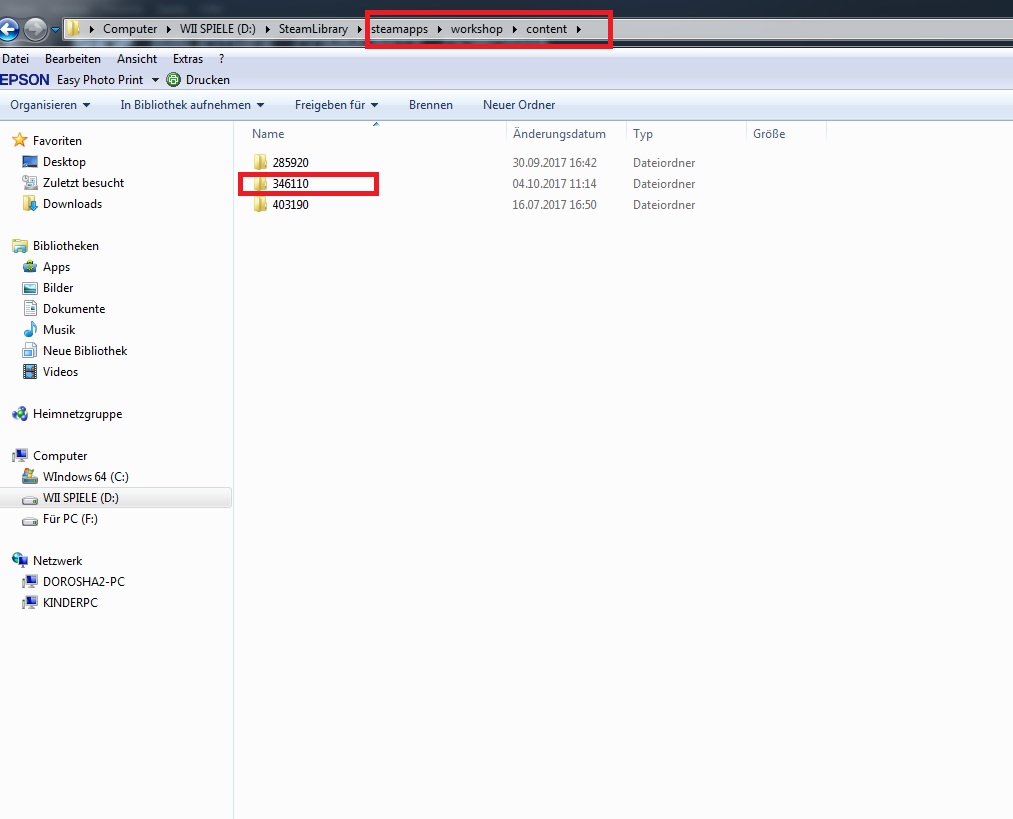This screenshot has width=1013, height=819.
Task: Click Für PC (F:) drive icon
Action: tap(30, 519)
